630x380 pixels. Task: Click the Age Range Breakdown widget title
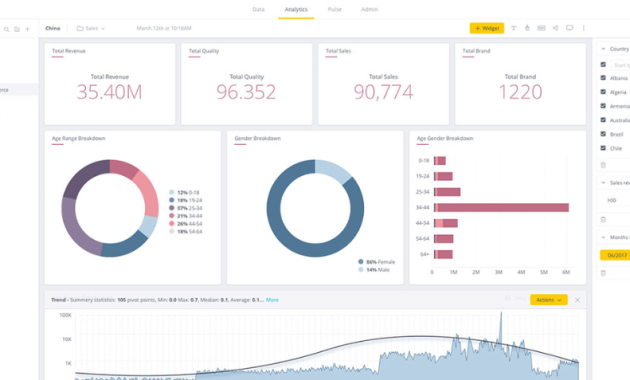[x=78, y=138]
